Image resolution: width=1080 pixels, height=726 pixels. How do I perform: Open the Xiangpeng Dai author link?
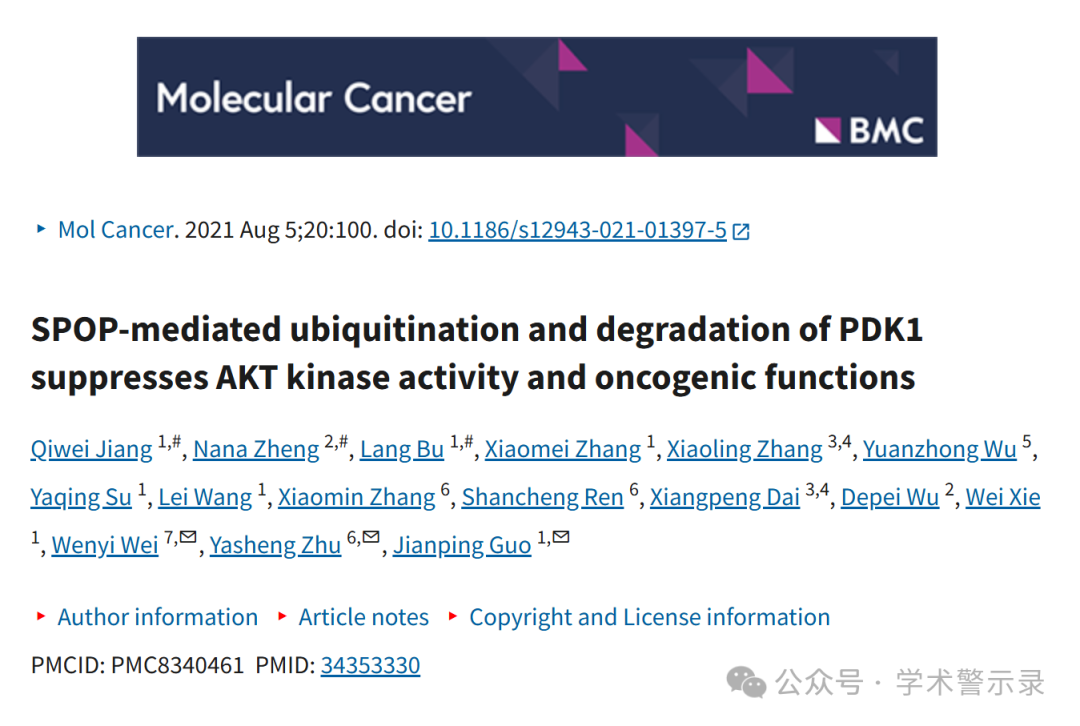pyautogui.click(x=725, y=497)
